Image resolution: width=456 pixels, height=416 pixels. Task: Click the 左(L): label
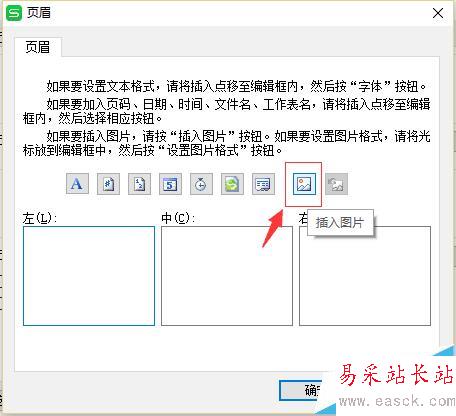pyautogui.click(x=40, y=218)
